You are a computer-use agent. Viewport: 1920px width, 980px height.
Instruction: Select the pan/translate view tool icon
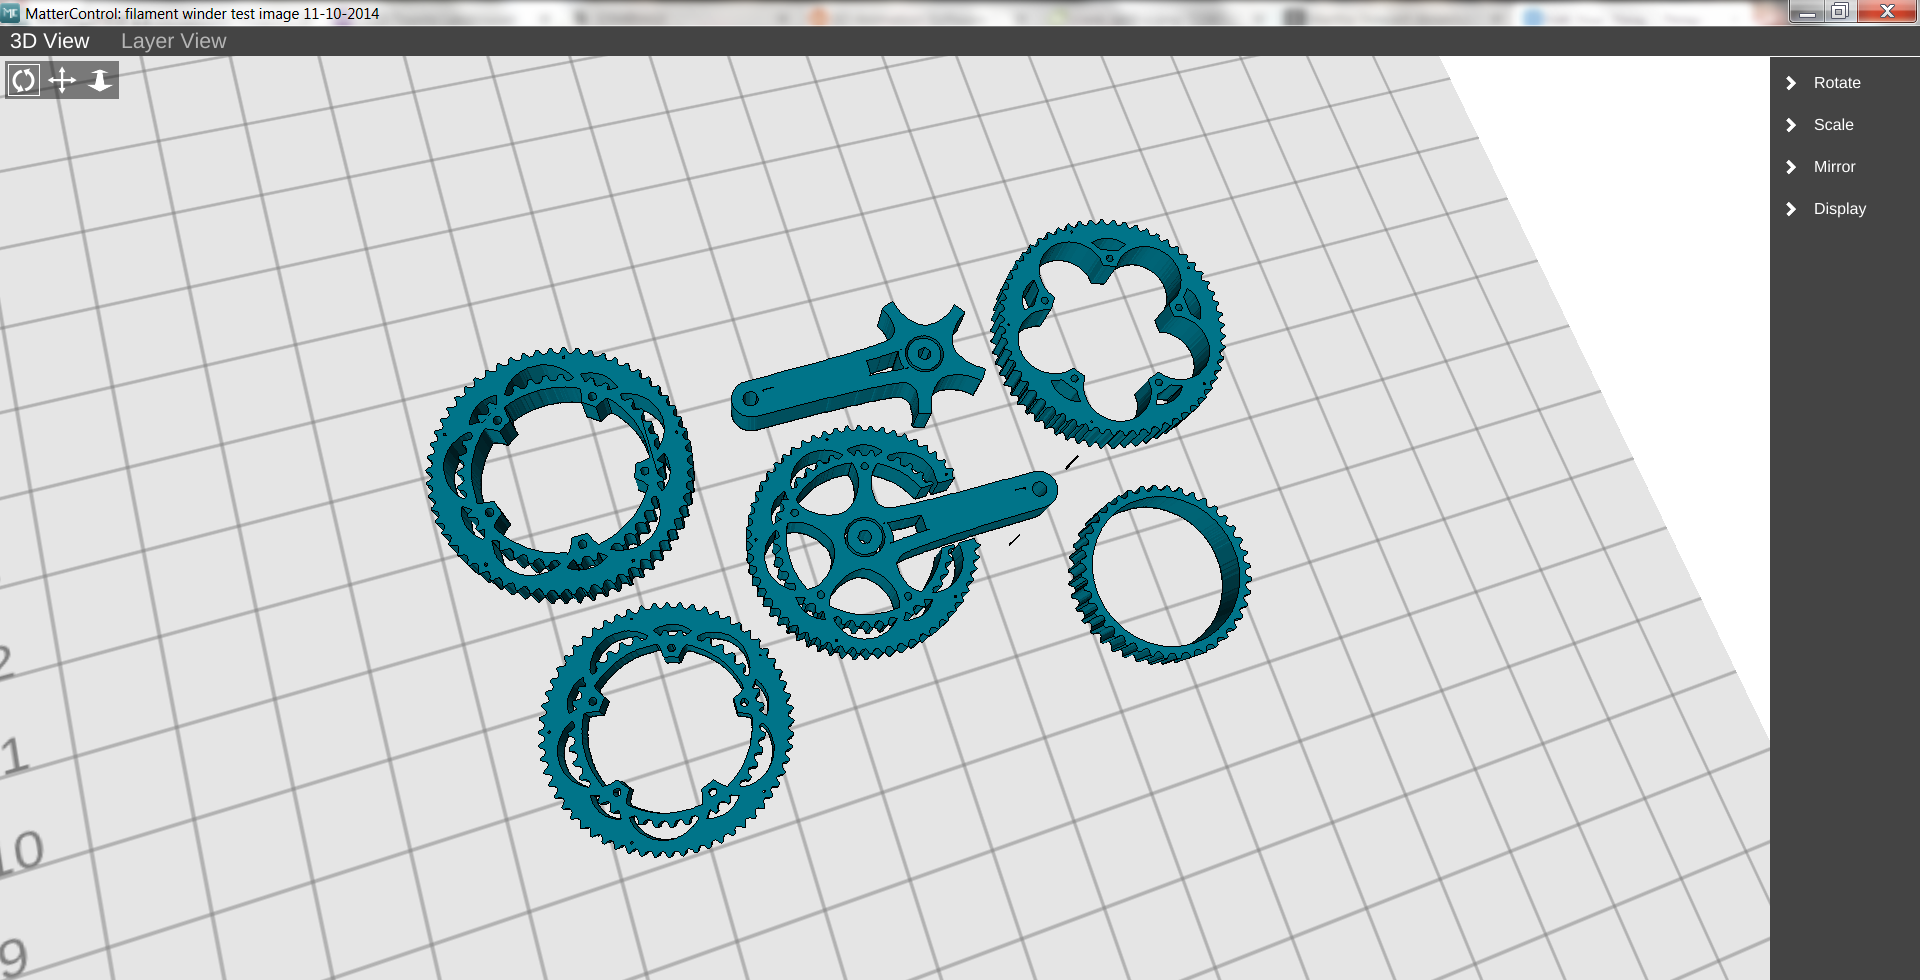62,80
